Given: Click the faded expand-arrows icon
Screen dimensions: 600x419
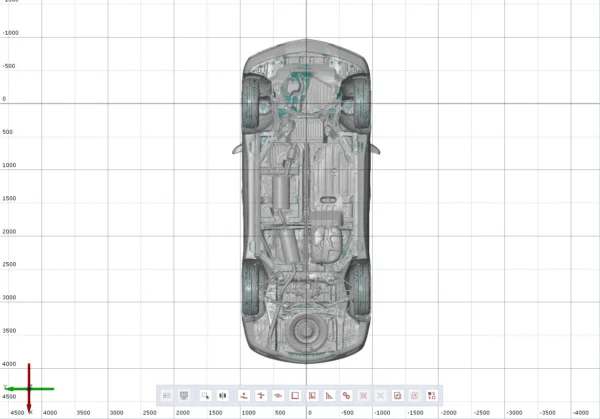Looking at the screenshot, I should [380, 395].
